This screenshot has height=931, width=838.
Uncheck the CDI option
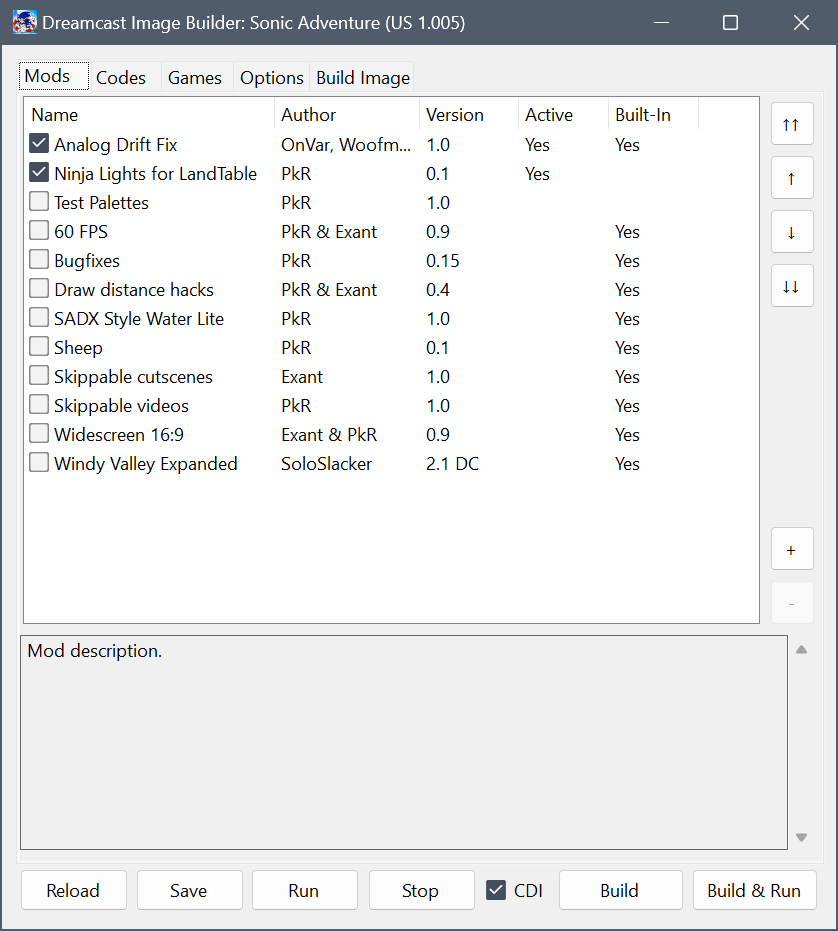496,890
